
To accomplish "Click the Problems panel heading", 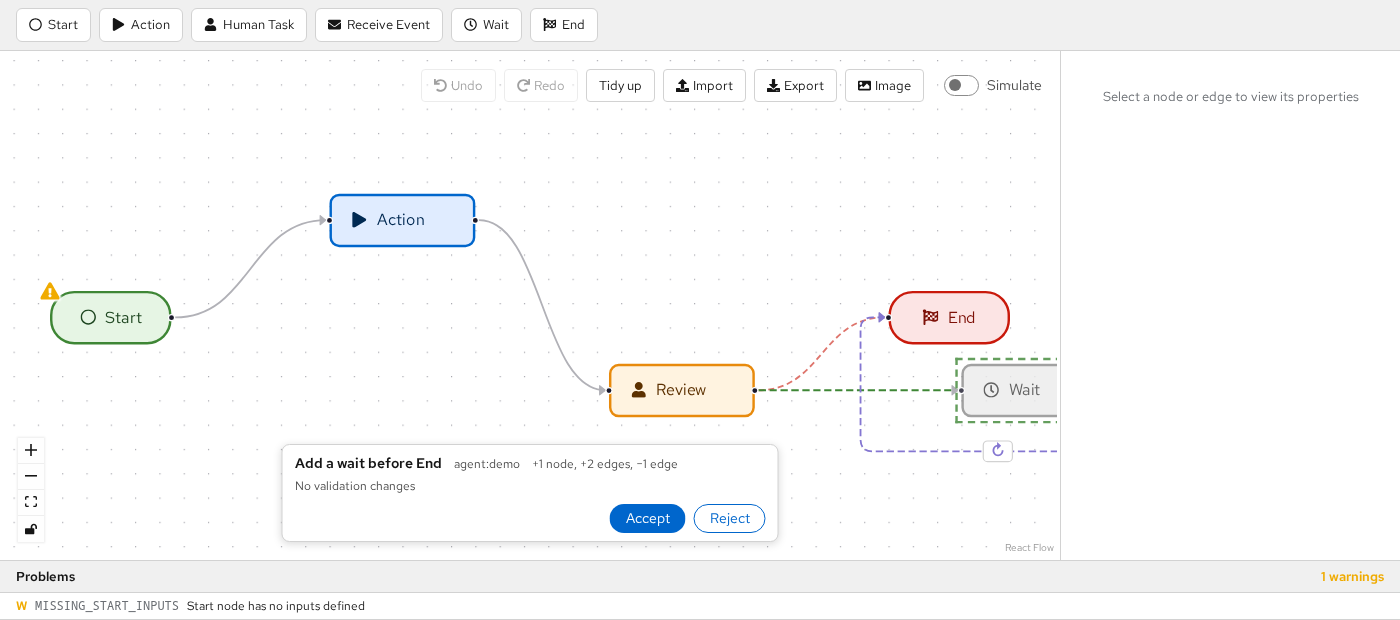I will tap(46, 576).
